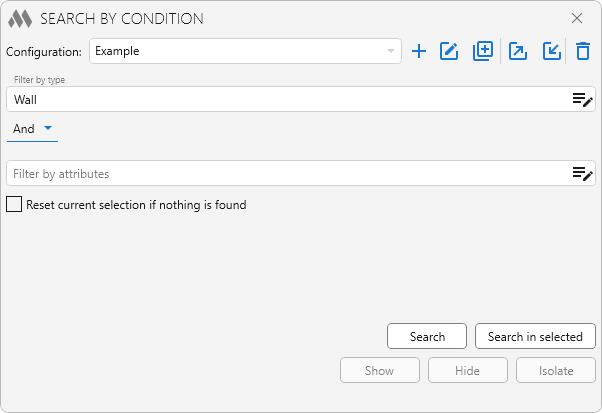Screen dimensions: 602x413
Task: Enable Reset current selection if nothing found
Action: pyautogui.click(x=14, y=205)
